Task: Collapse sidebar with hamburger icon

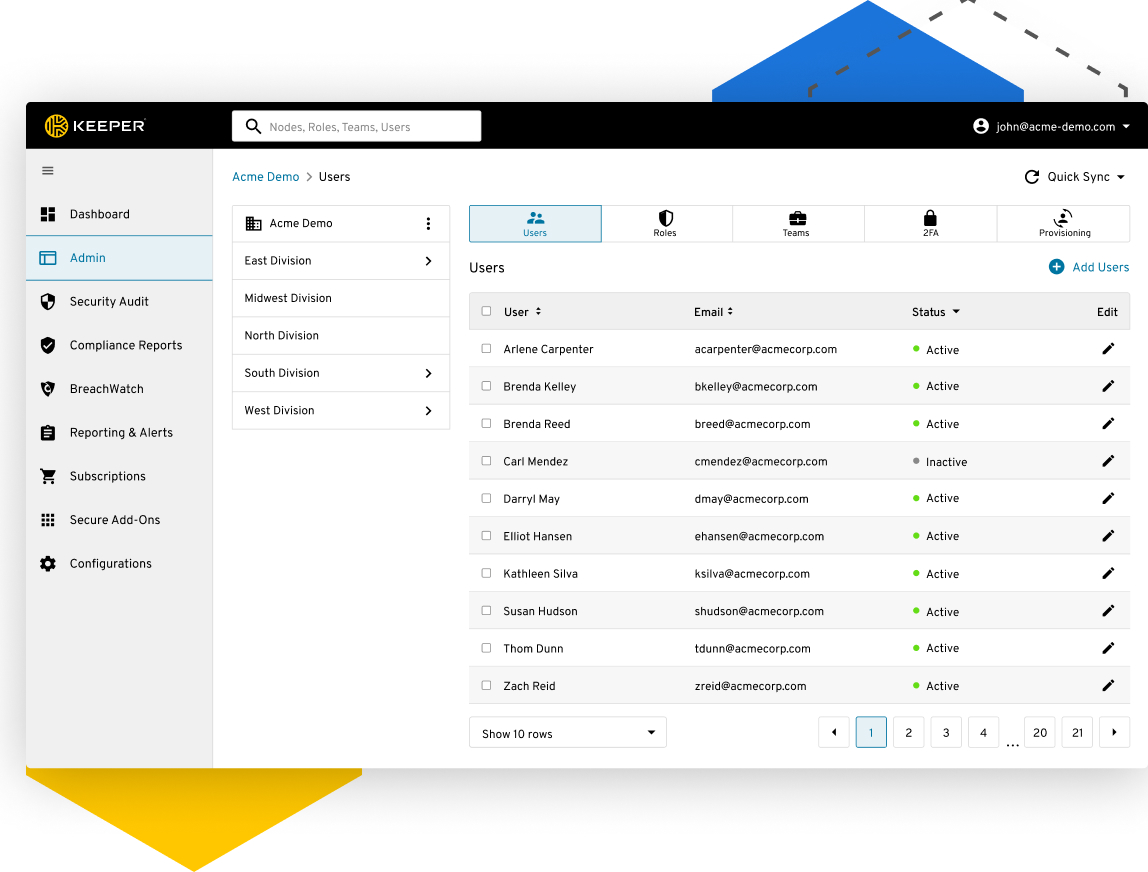Action: coord(48,171)
